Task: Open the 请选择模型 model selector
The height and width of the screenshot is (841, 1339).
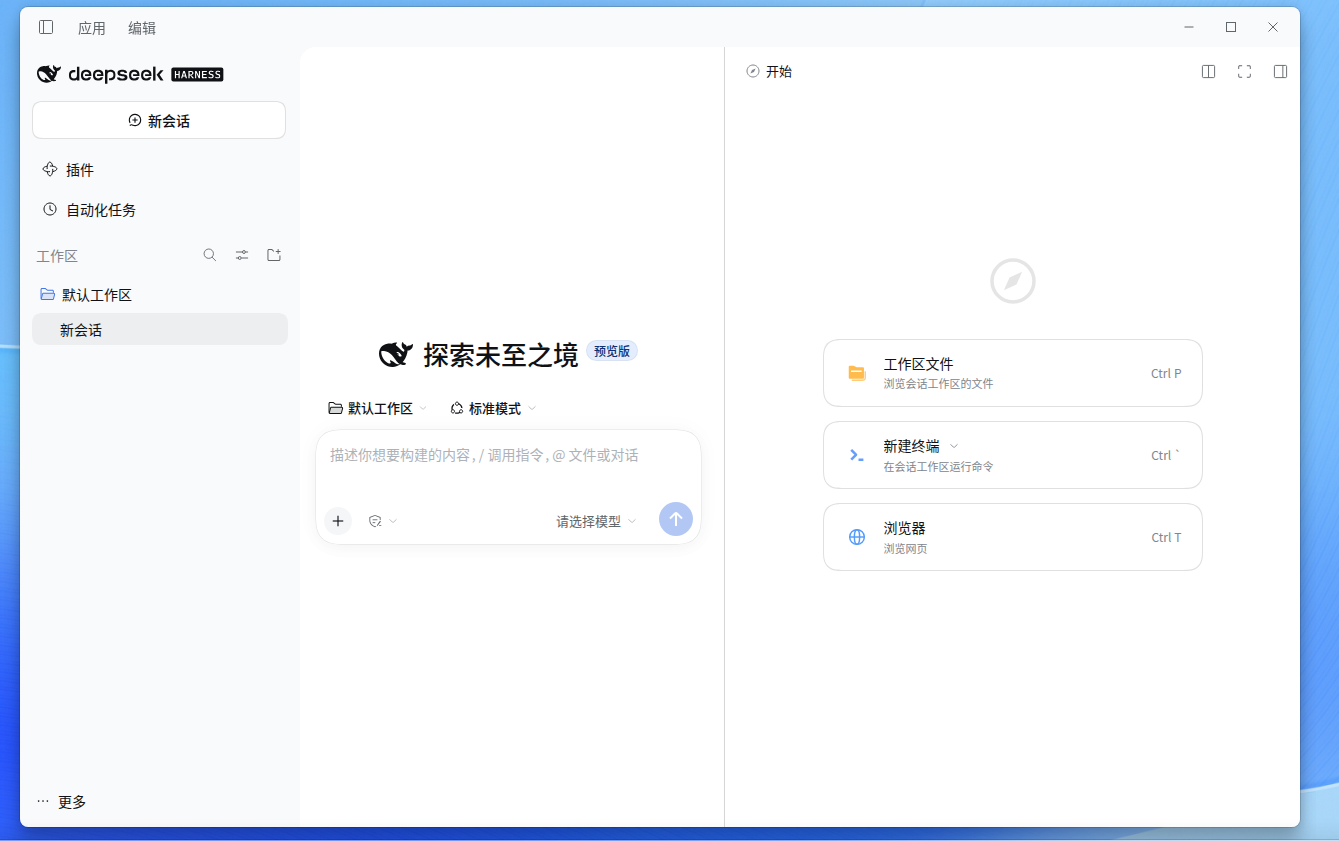Action: coord(596,521)
